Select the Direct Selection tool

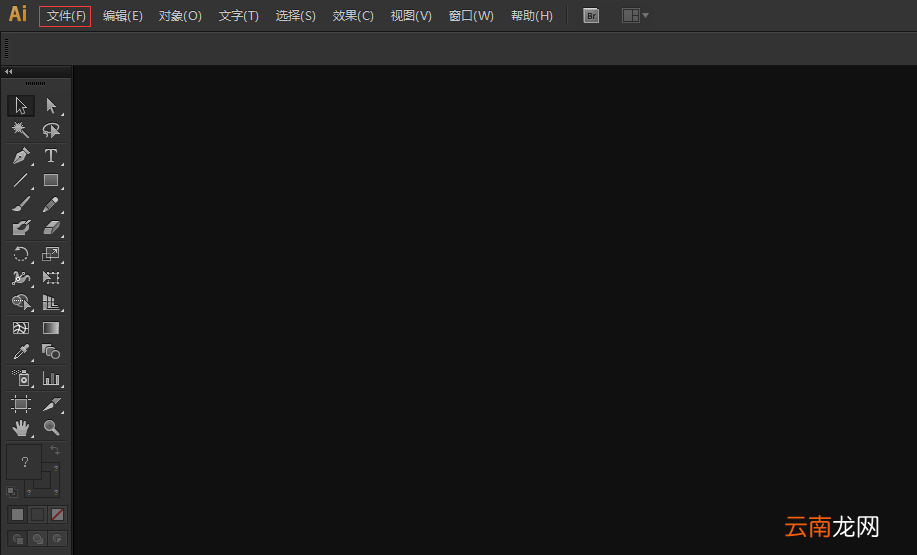tap(51, 106)
